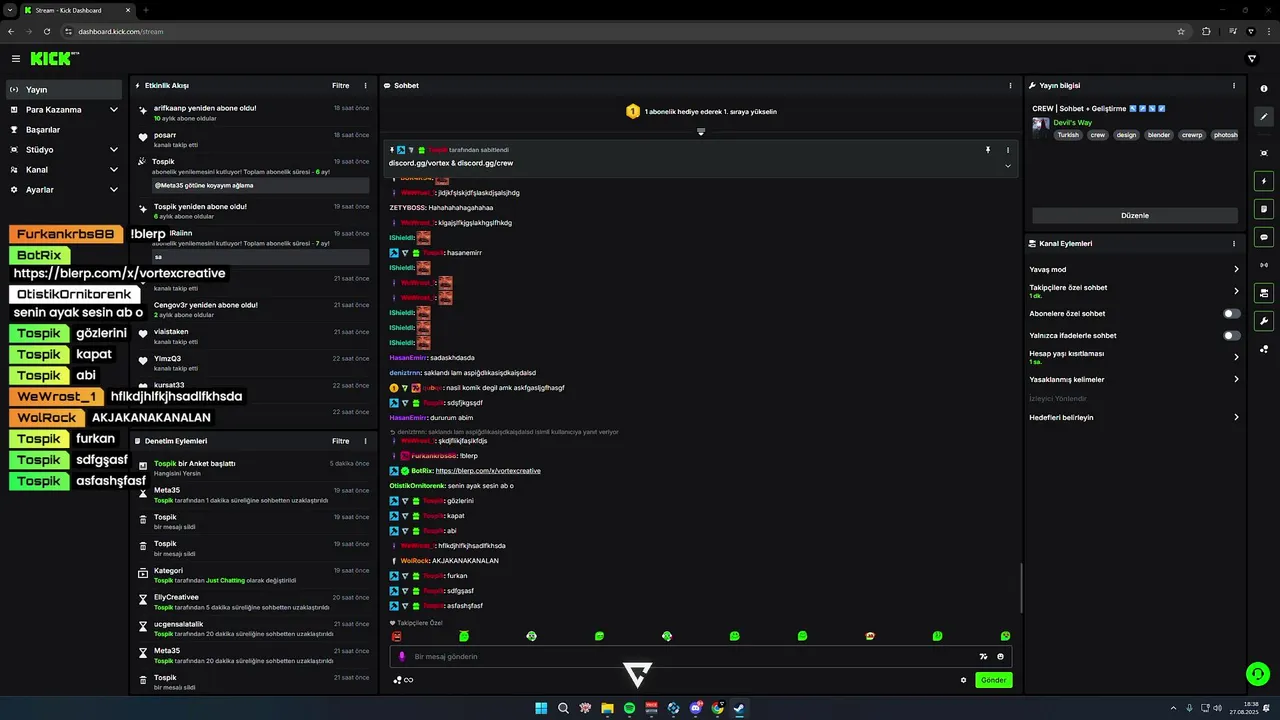Screen dimensions: 1280x720
Task: Open Denetim Eylemleri panel options menu
Action: point(365,441)
